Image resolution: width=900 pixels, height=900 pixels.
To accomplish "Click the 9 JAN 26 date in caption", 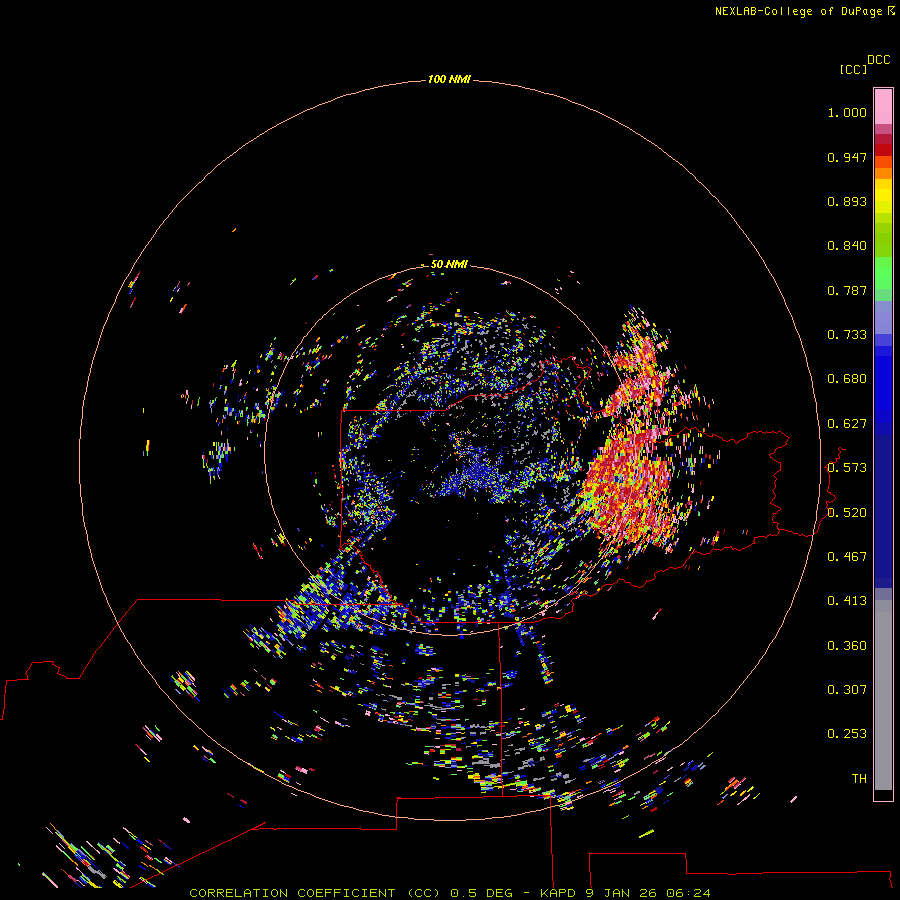I will point(623,893).
